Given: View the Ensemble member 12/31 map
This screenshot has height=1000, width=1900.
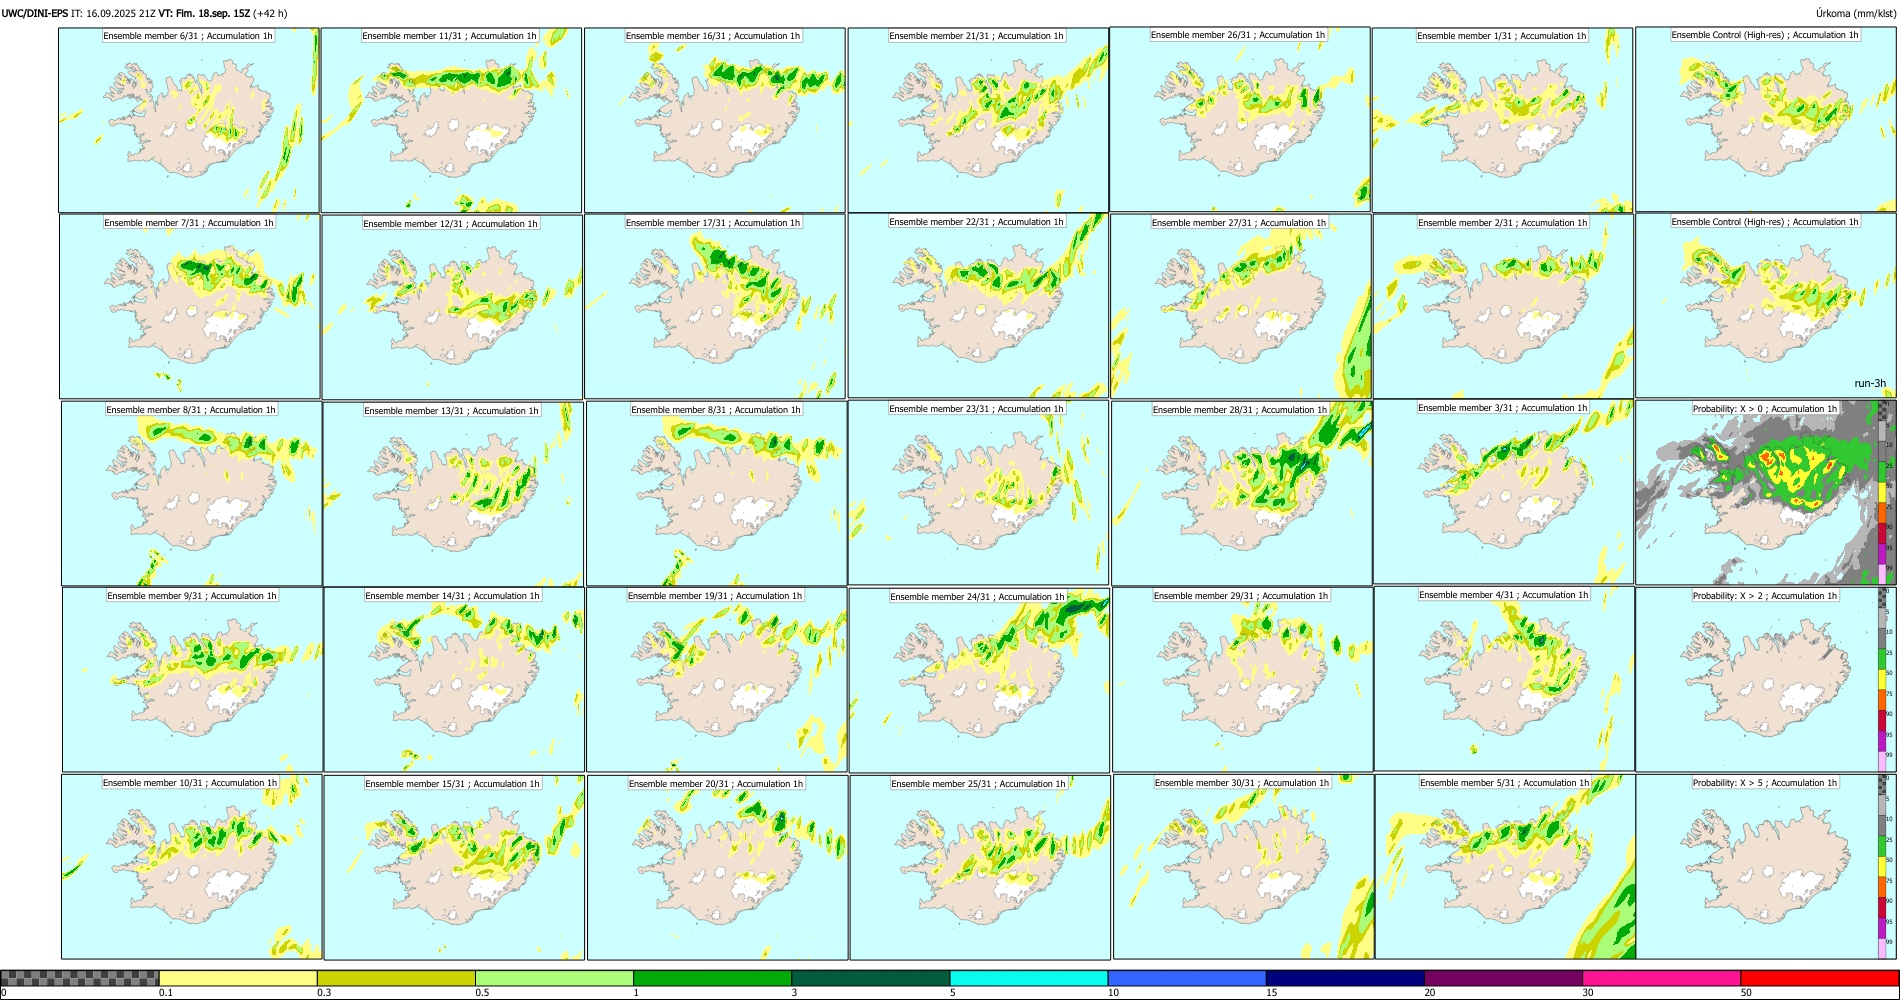Looking at the screenshot, I should [x=452, y=308].
